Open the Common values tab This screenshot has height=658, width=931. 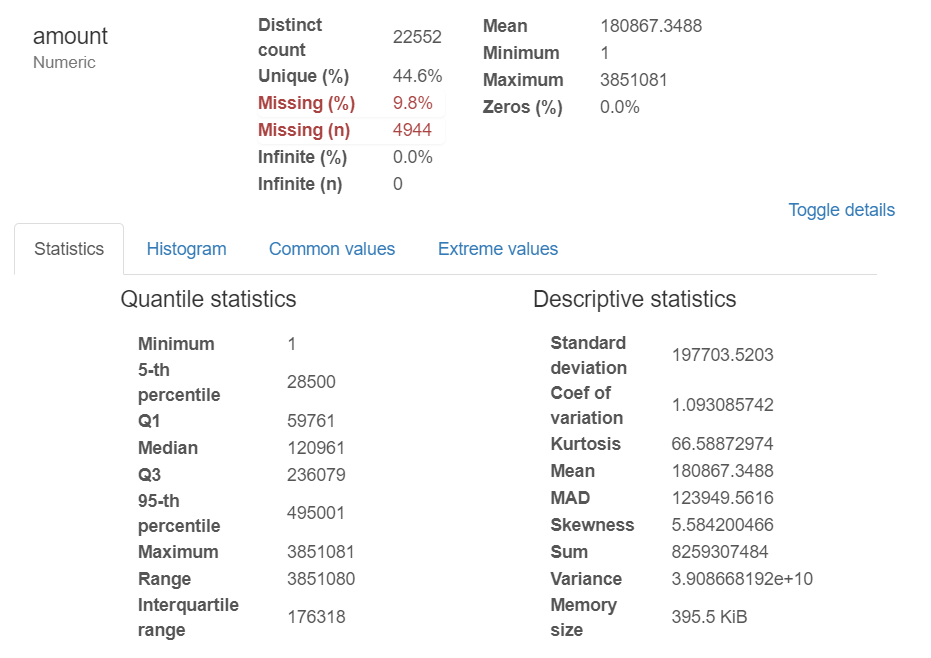[332, 248]
